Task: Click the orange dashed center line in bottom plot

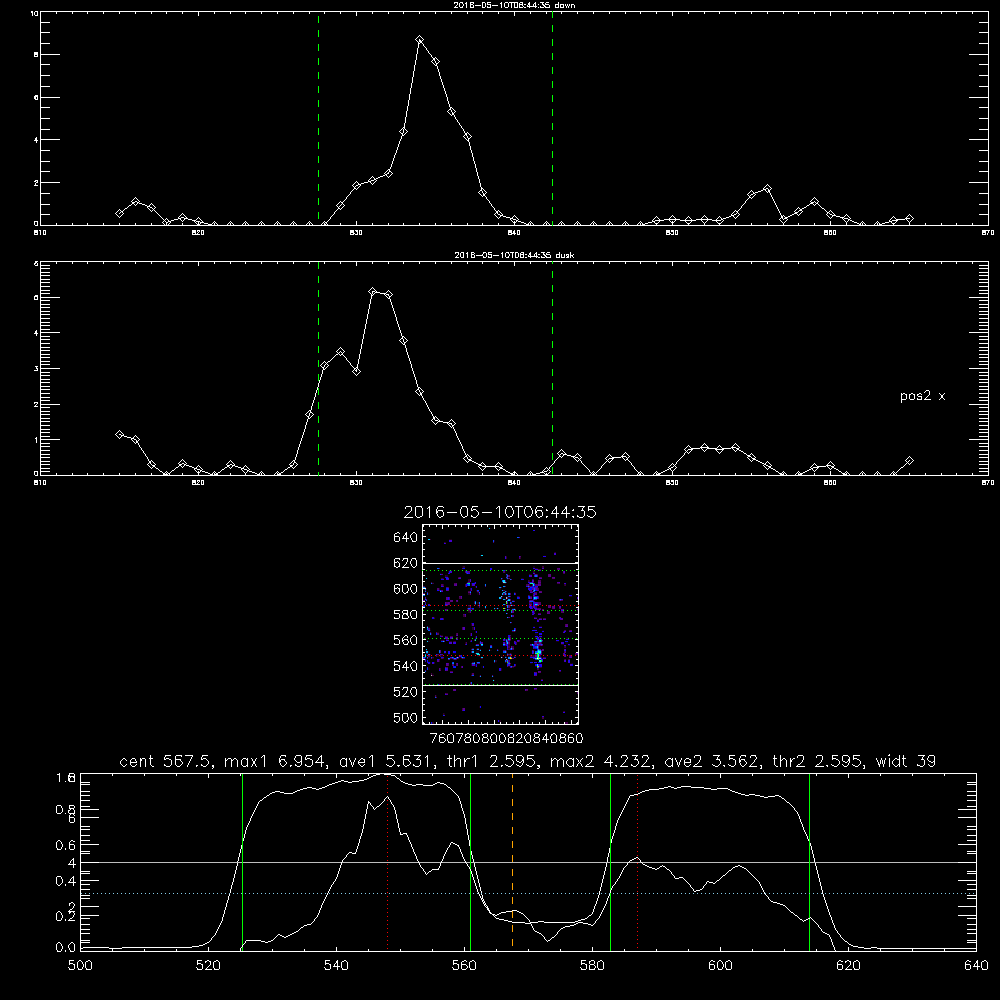Action: click(512, 861)
